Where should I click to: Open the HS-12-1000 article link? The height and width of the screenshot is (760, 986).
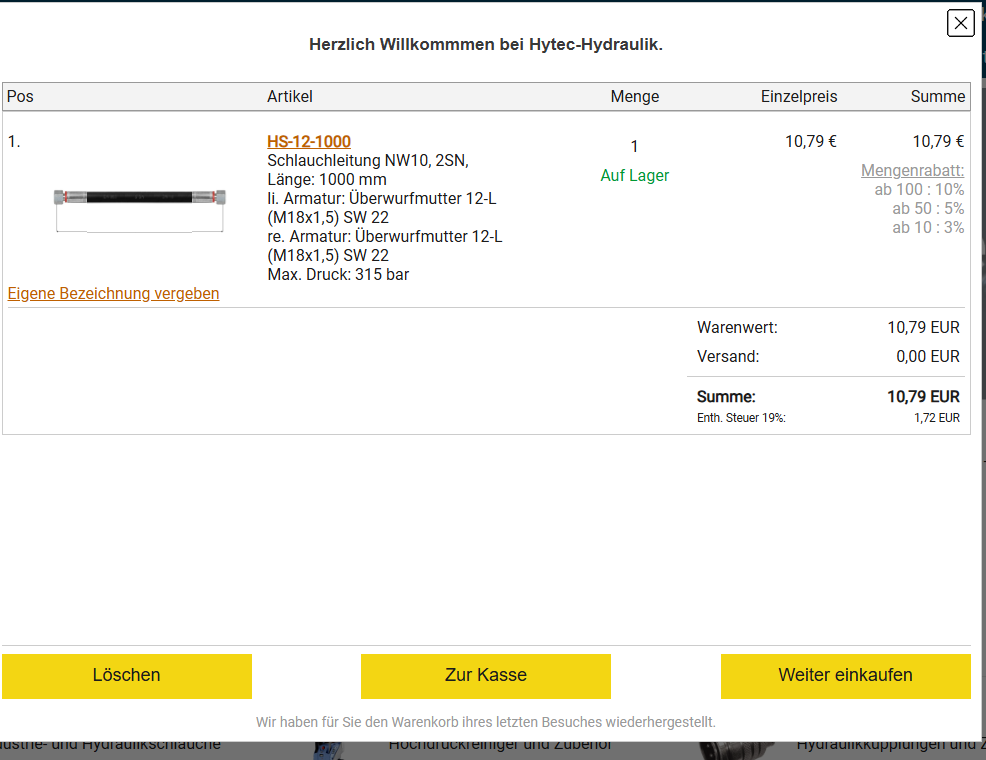pos(309,142)
